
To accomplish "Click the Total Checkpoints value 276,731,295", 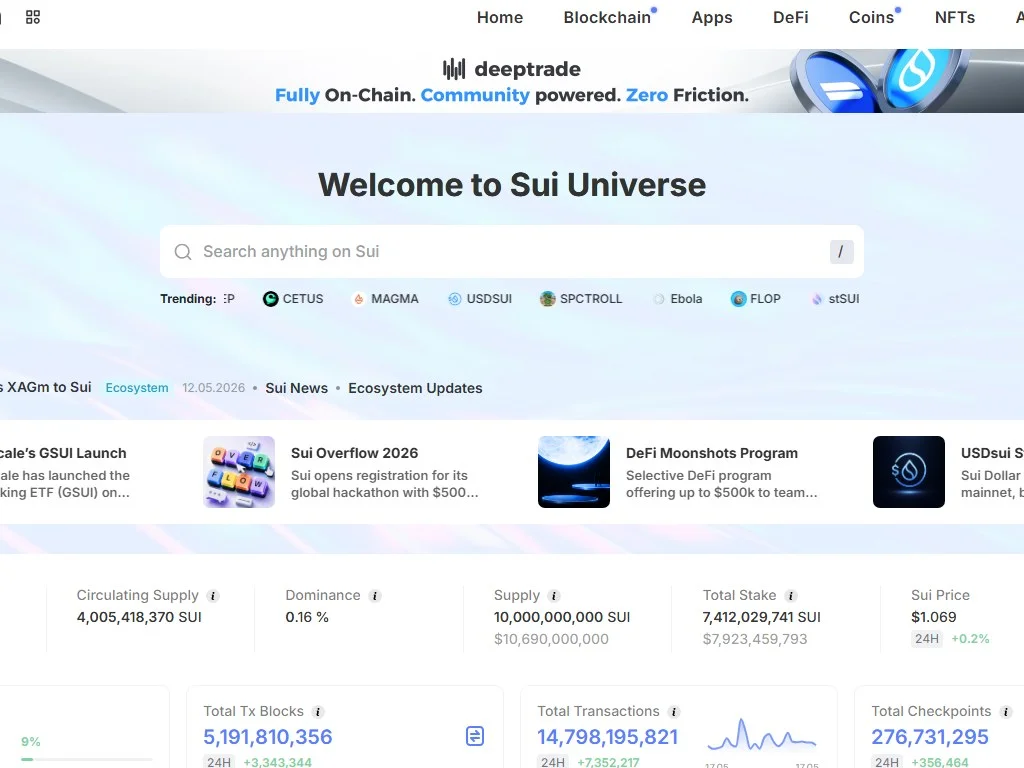I will (930, 737).
